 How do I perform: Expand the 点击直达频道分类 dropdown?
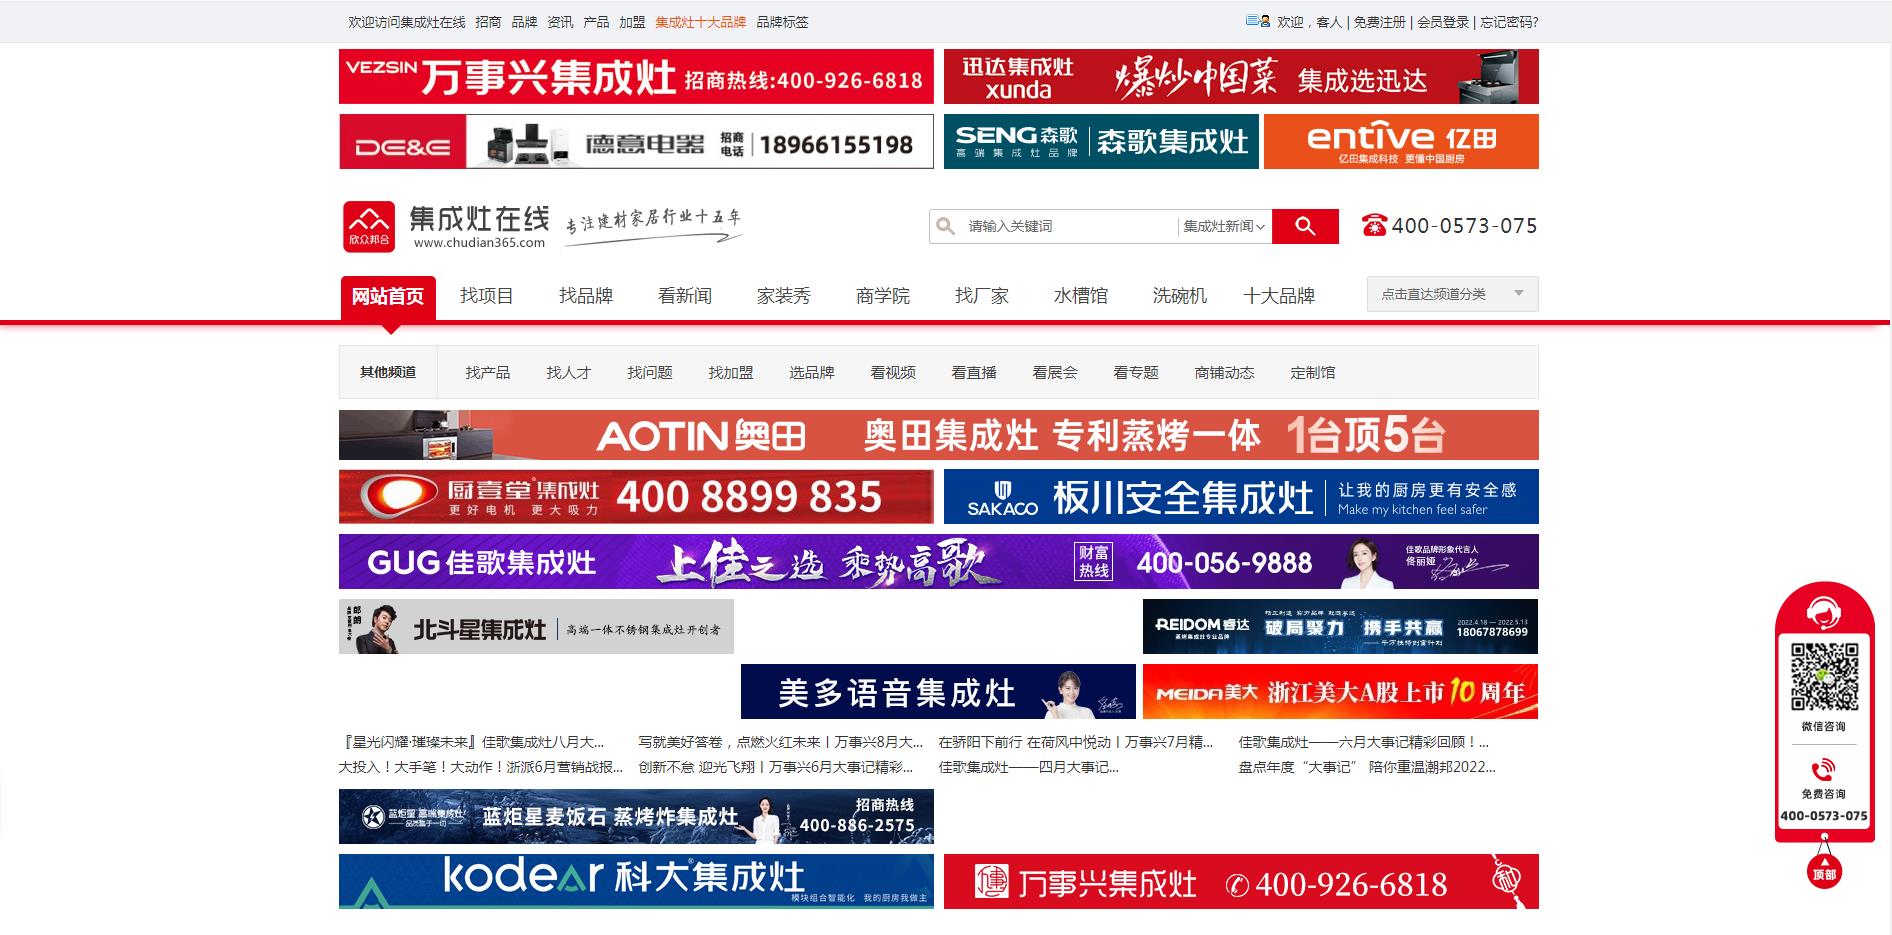pos(1452,294)
